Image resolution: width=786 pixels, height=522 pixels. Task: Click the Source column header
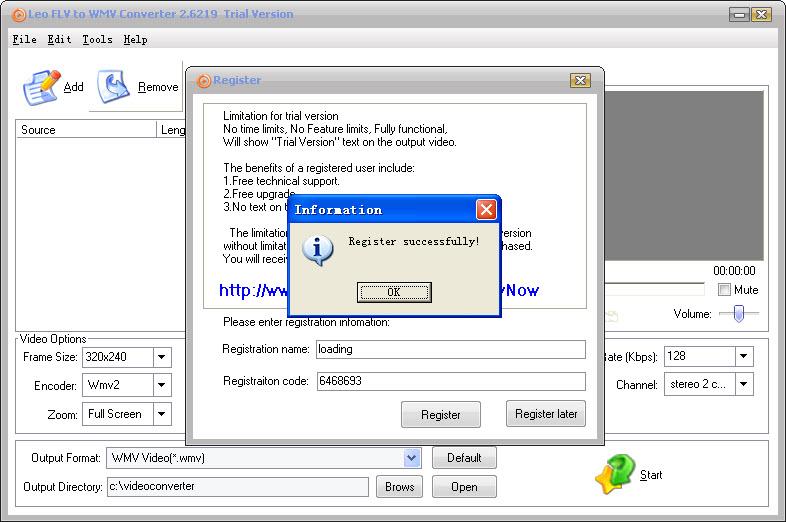[x=86, y=130]
